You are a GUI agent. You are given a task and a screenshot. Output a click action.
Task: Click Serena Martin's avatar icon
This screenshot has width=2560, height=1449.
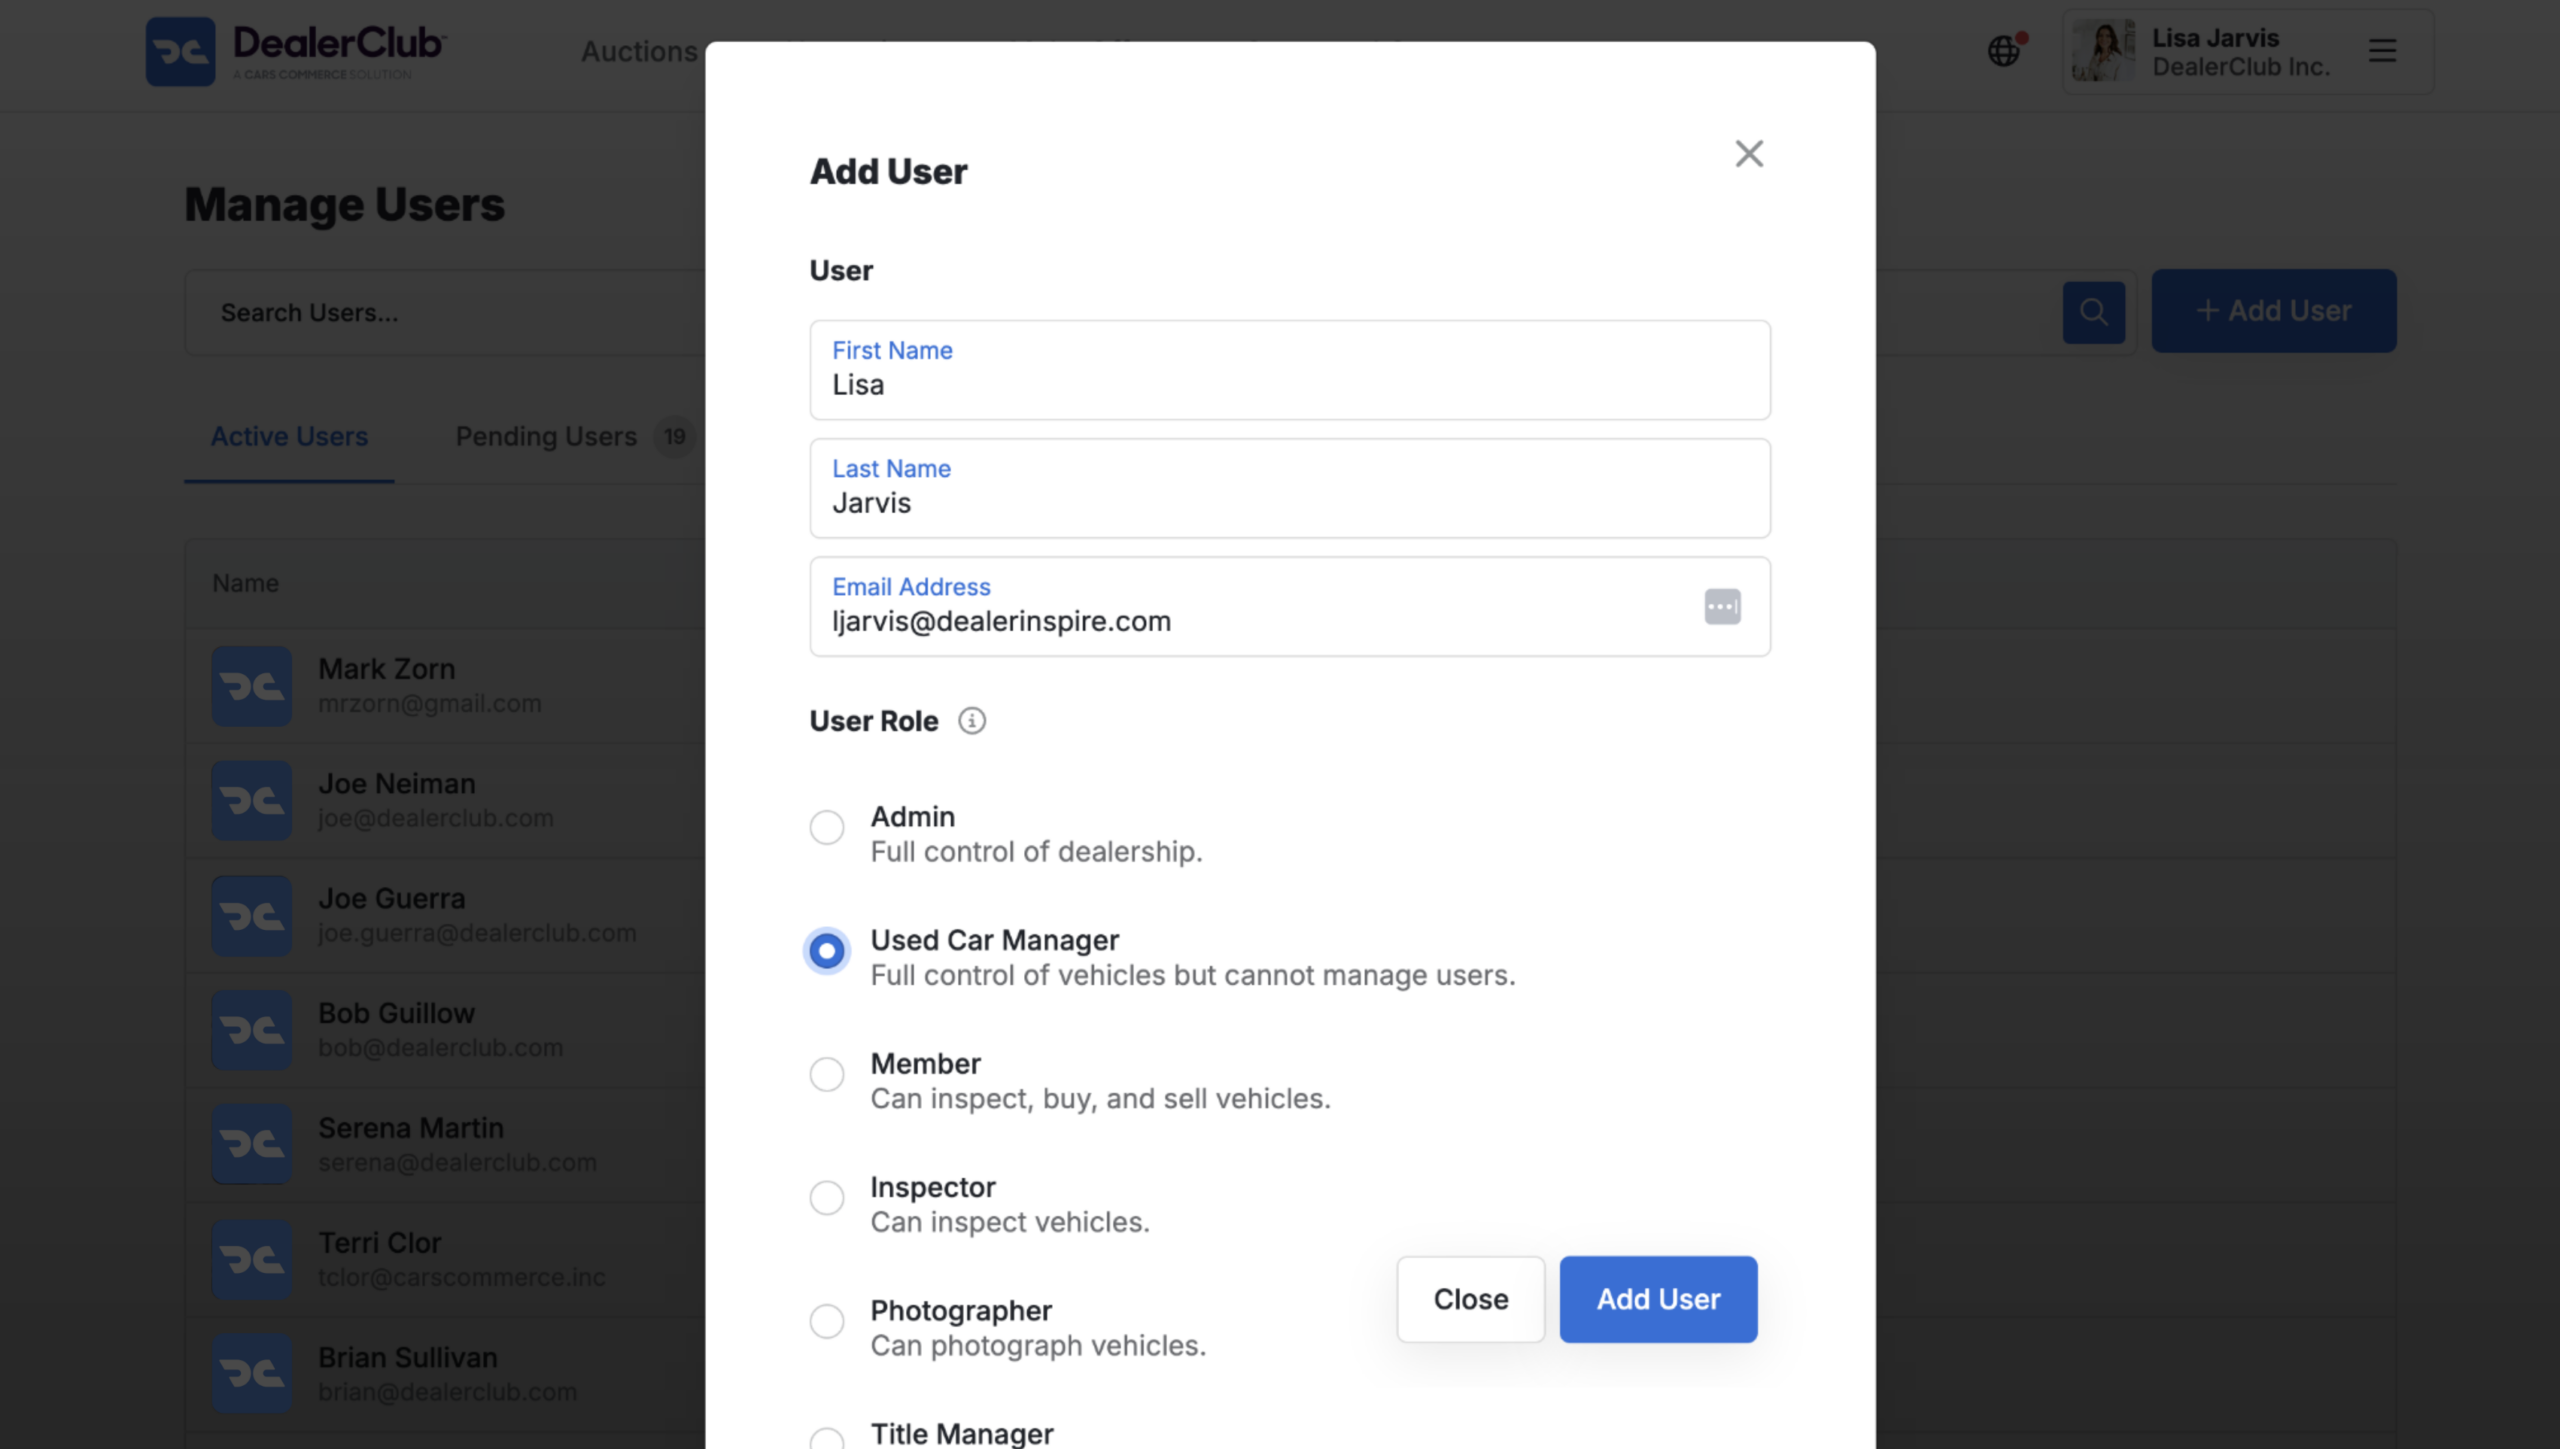coord(252,1144)
